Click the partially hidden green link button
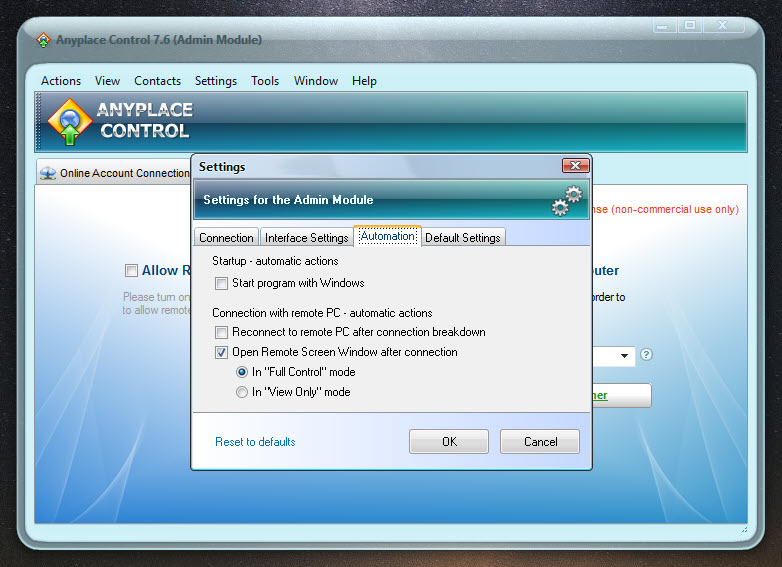Screen dimensions: 782x567 [621, 395]
